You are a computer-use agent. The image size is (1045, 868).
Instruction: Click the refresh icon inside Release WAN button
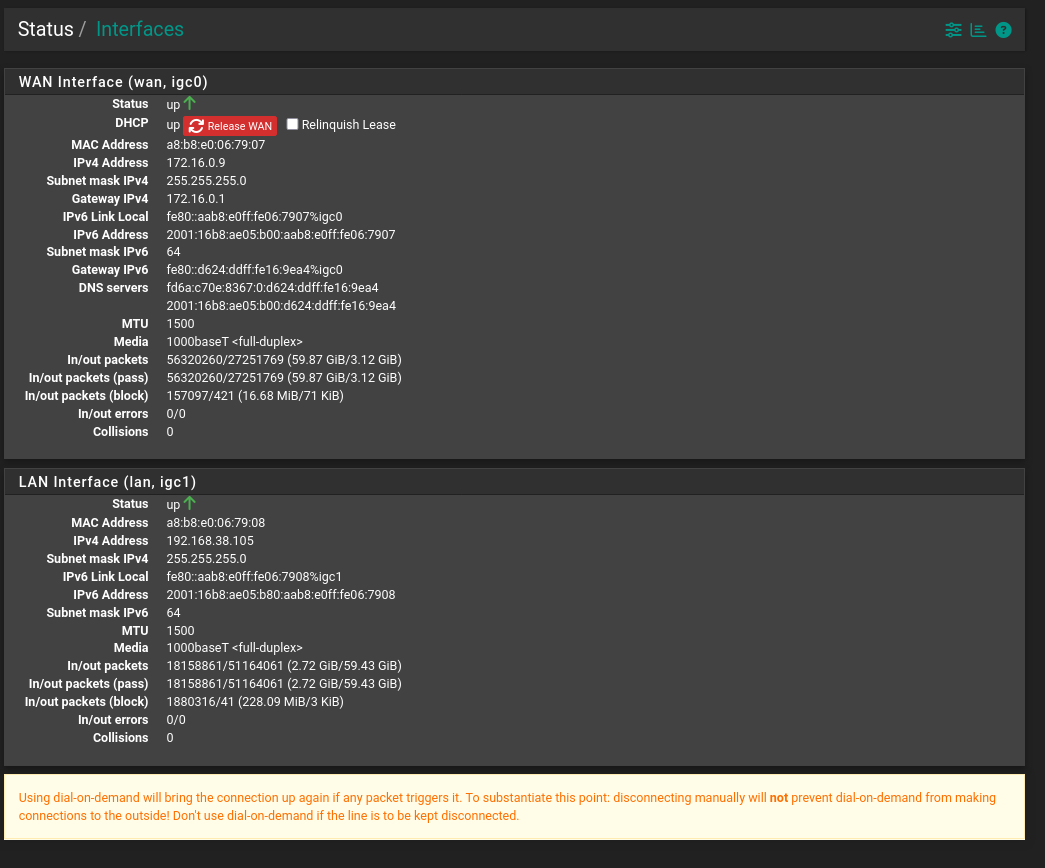point(196,126)
